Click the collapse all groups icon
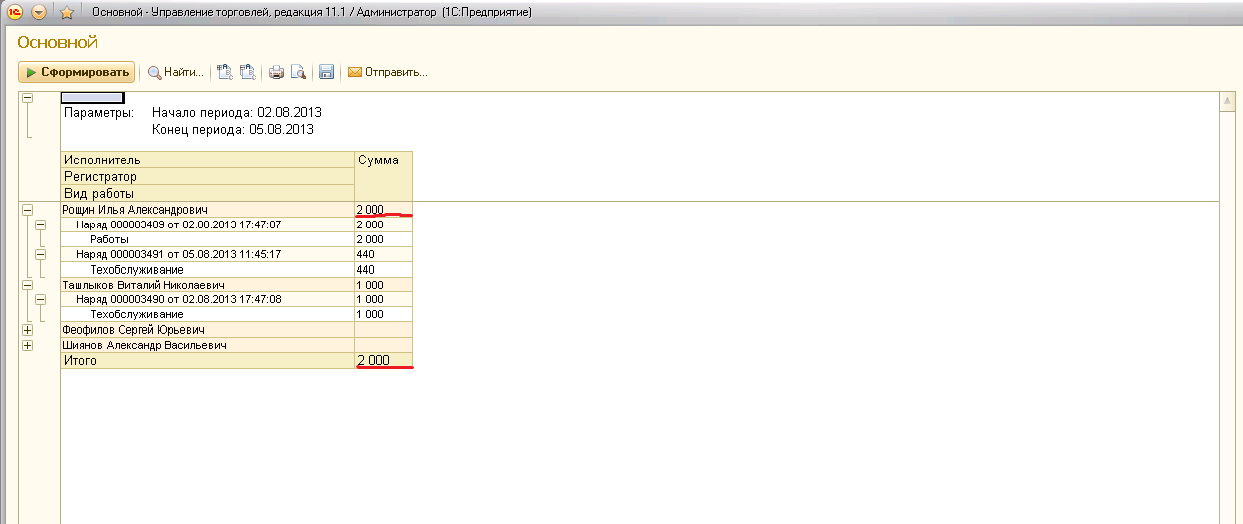The image size is (1243, 524). tap(247, 72)
